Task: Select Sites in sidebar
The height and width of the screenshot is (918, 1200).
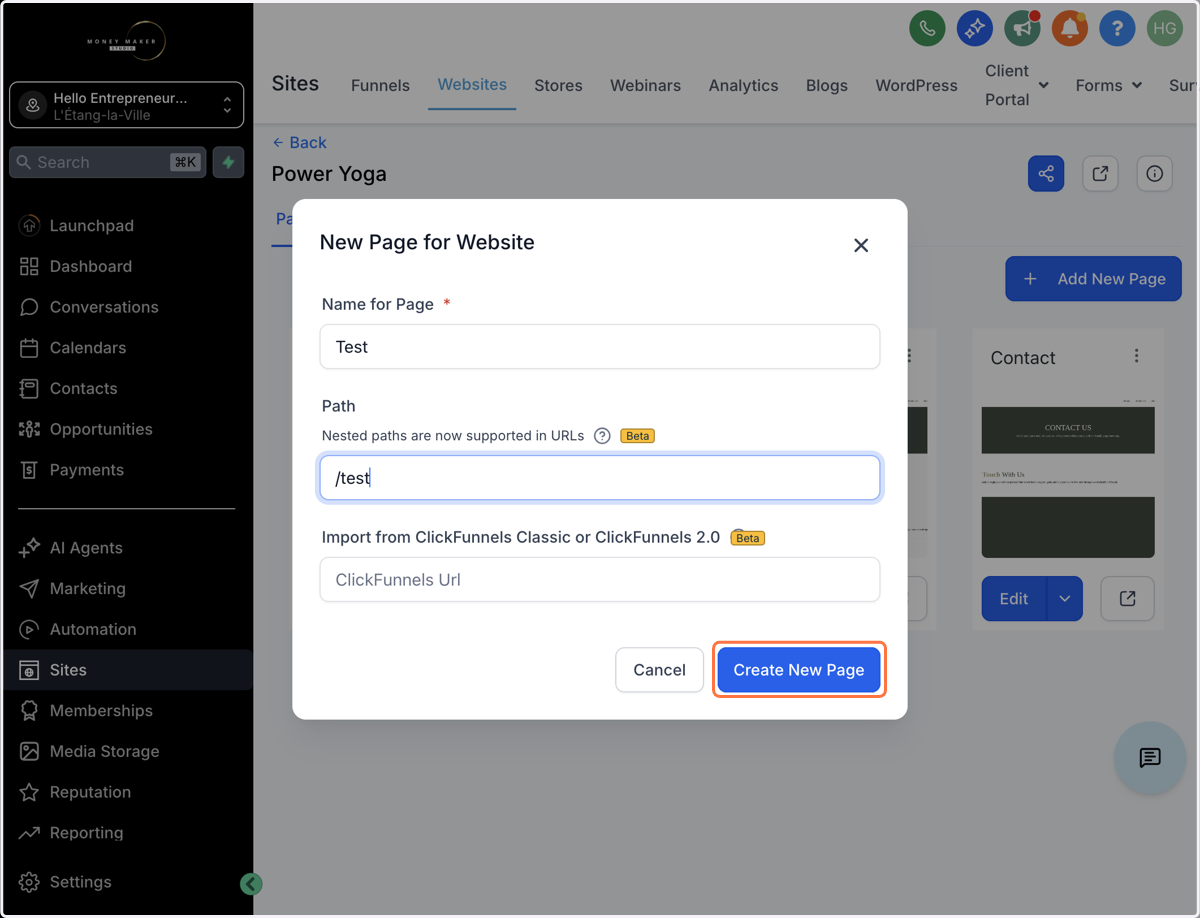Action: point(126,670)
